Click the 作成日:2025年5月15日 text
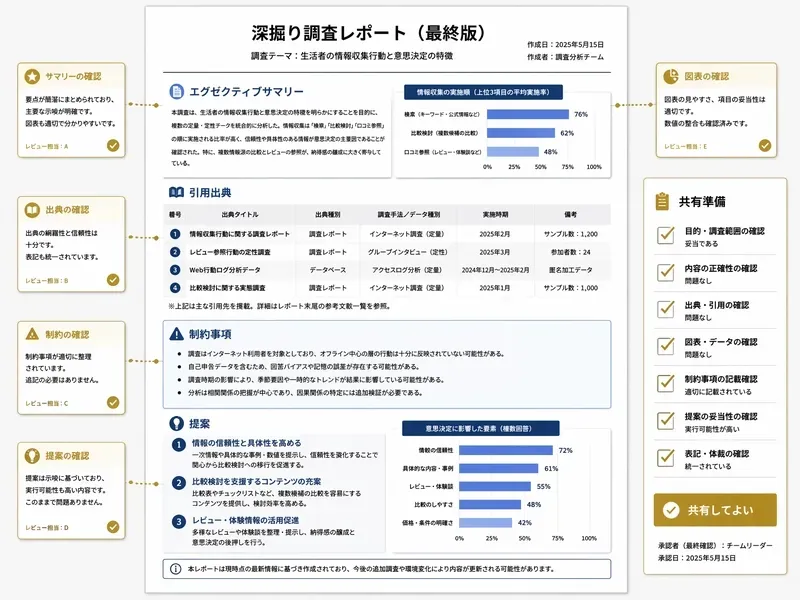The width and height of the screenshot is (800, 600). coord(565,44)
